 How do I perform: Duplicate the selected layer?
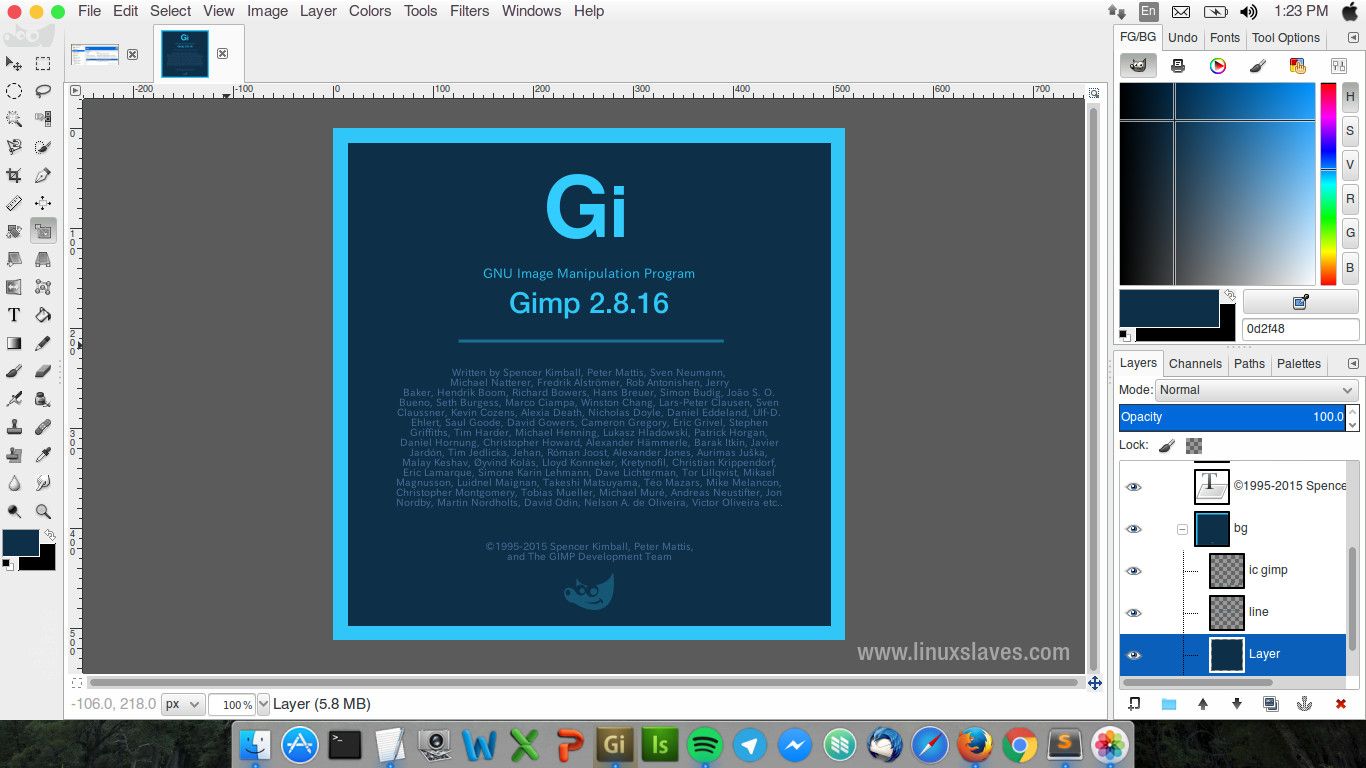(1270, 704)
